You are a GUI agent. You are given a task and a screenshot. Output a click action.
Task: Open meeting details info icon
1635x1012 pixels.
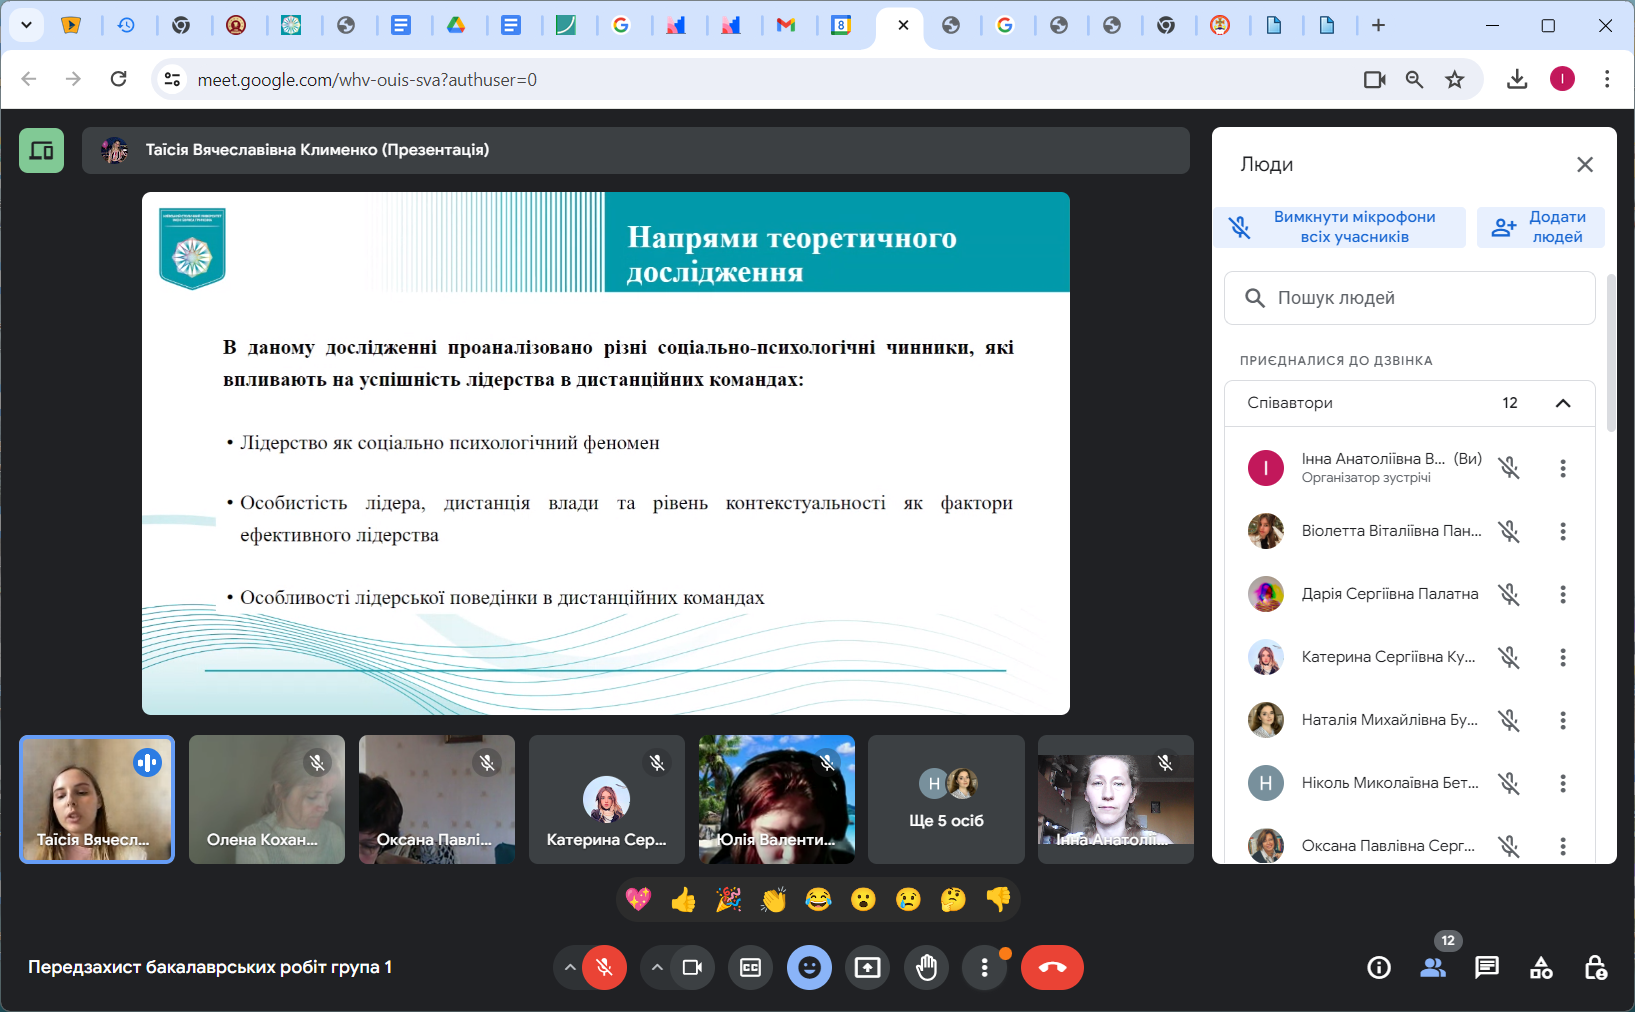coord(1378,967)
